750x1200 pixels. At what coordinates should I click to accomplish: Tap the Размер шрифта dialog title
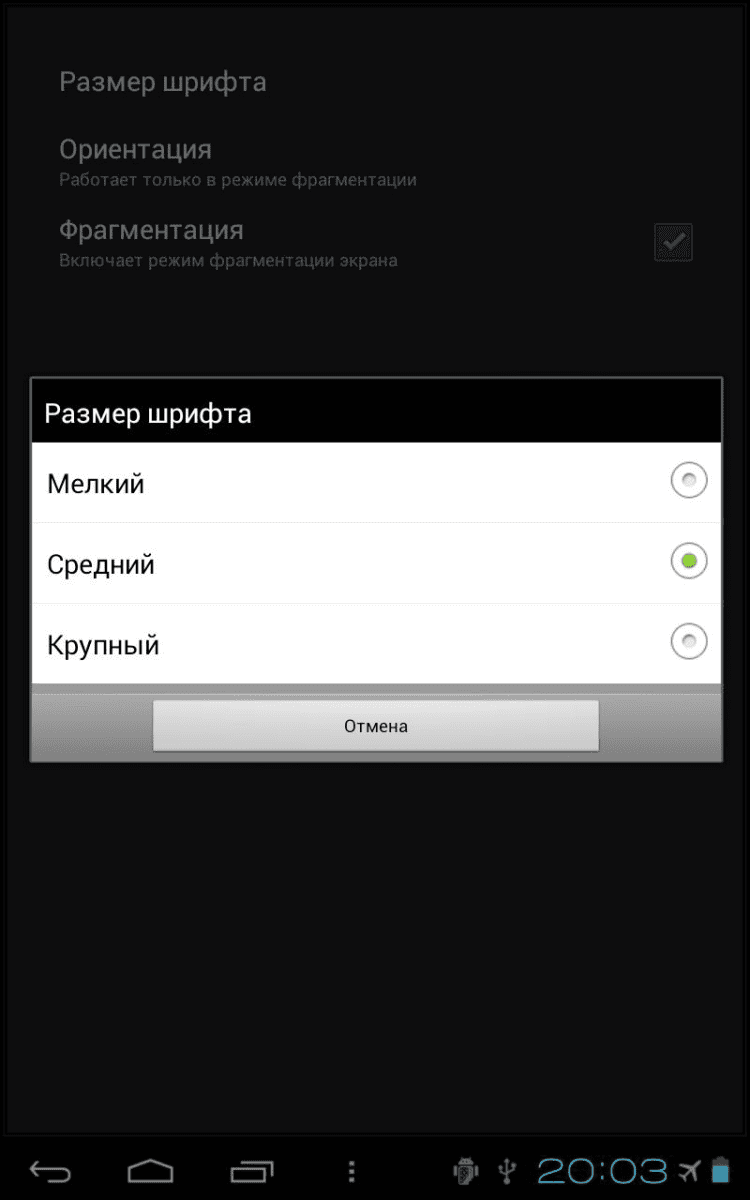click(x=148, y=414)
